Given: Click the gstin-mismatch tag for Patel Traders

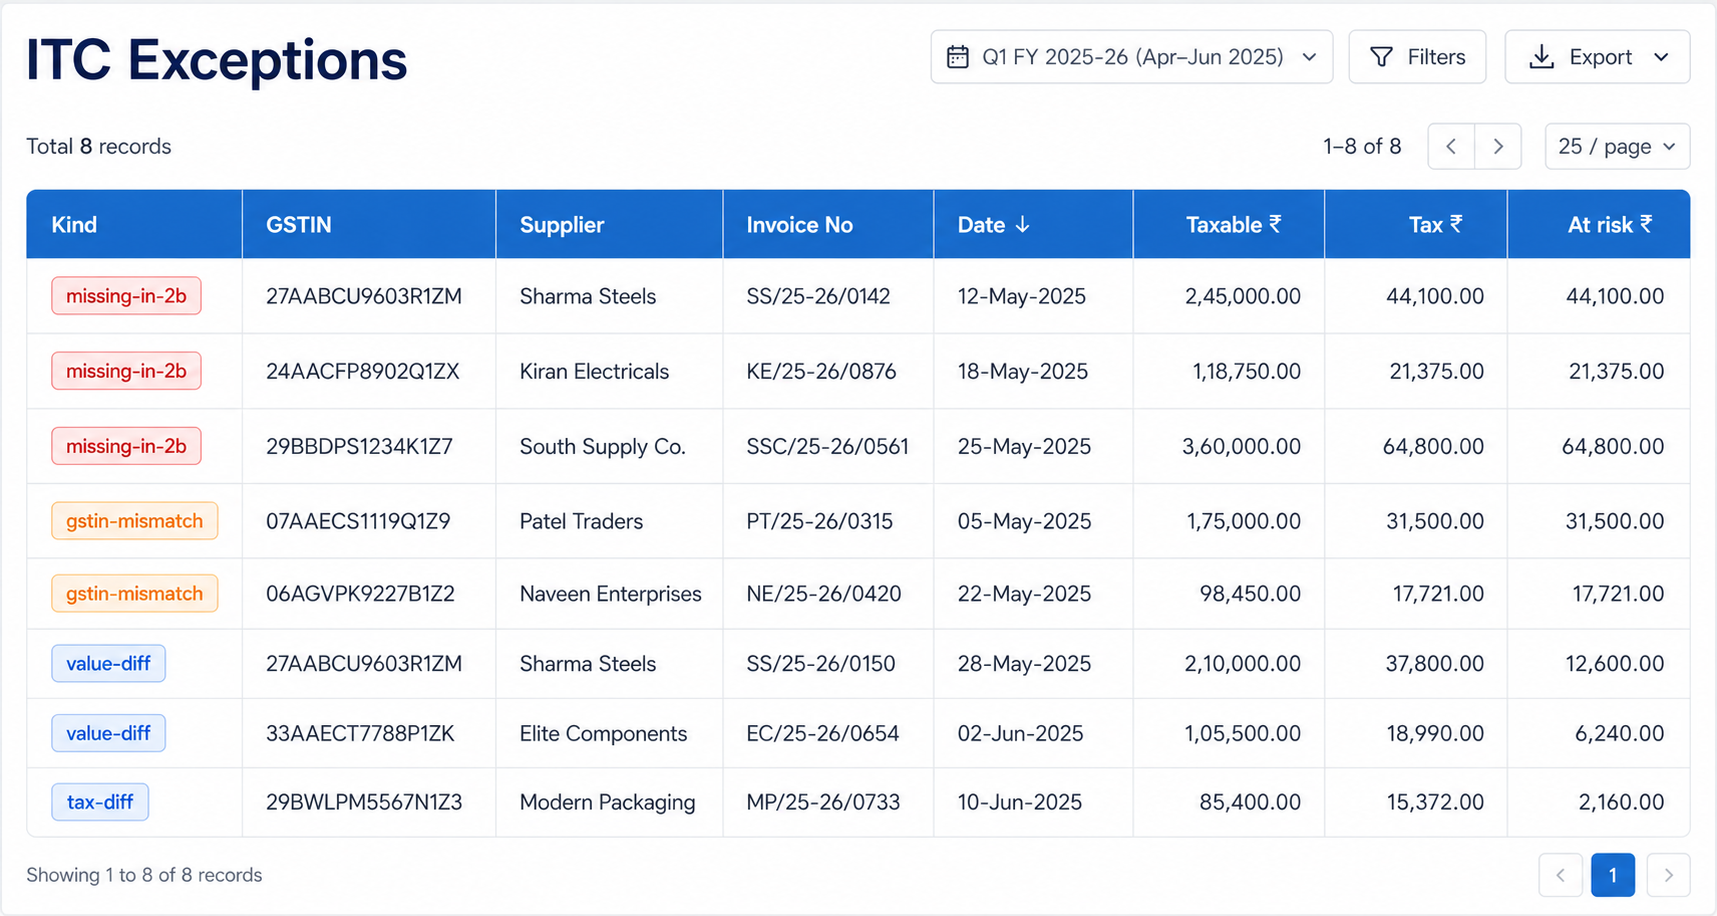Looking at the screenshot, I should (x=134, y=521).
